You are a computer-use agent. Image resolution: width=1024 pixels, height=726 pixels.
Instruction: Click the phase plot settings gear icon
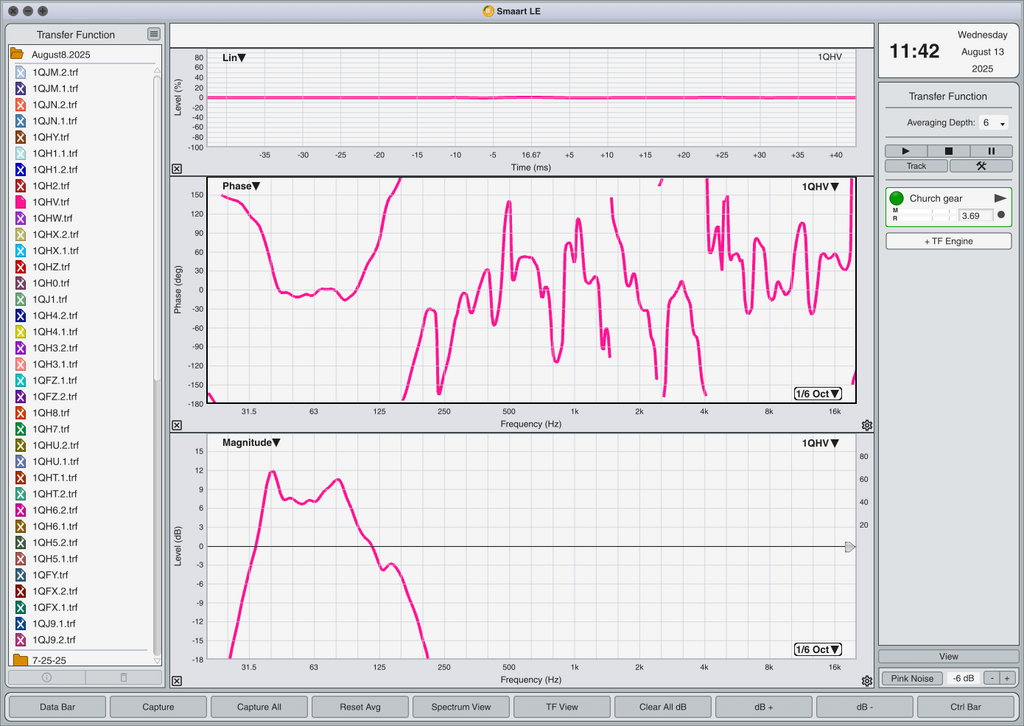pyautogui.click(x=867, y=425)
